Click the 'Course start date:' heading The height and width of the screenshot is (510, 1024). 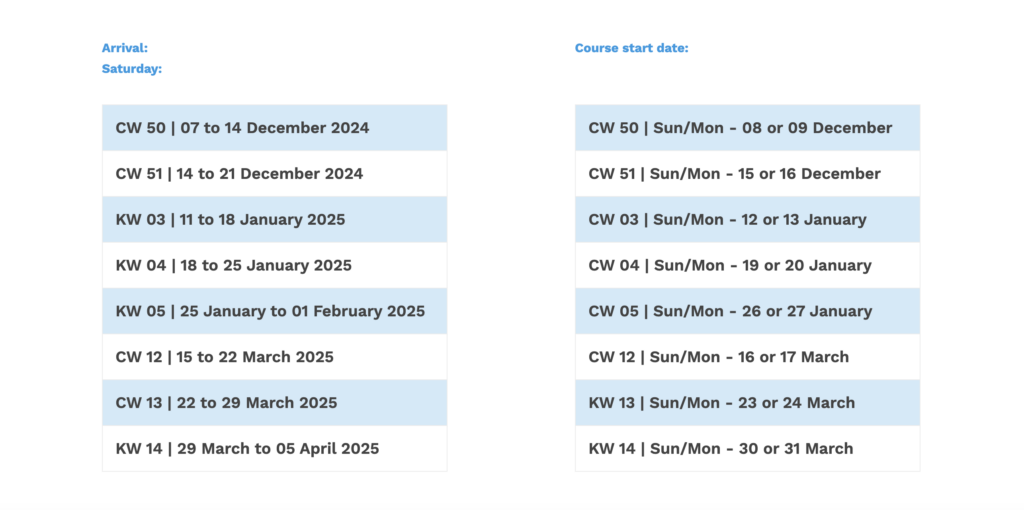coord(631,48)
